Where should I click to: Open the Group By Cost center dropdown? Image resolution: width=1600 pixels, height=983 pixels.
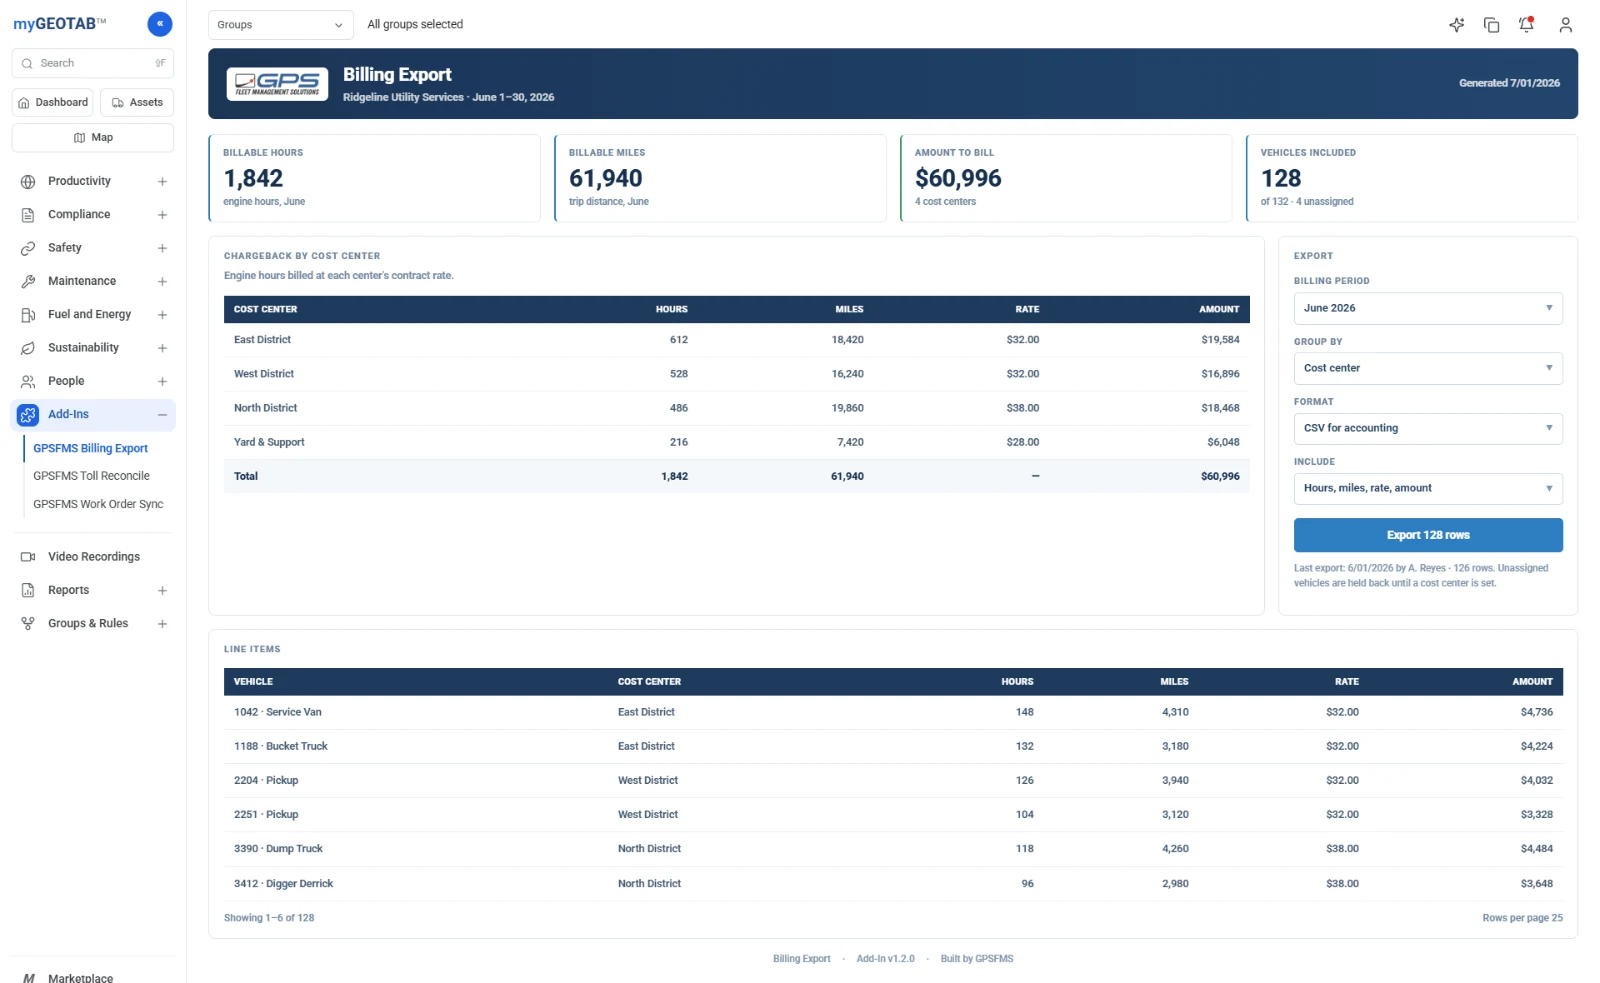point(1428,368)
